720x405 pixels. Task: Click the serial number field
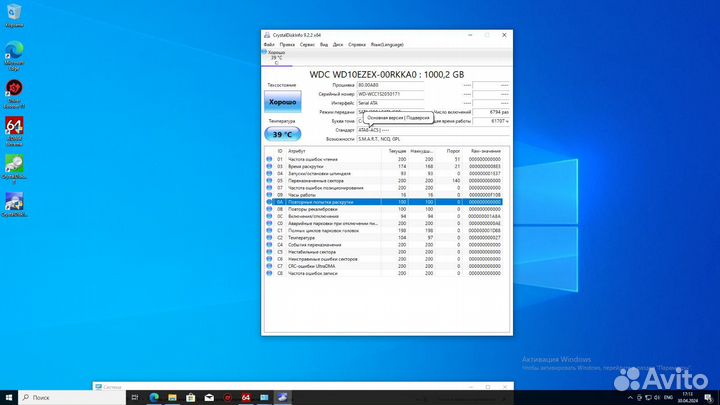390,94
